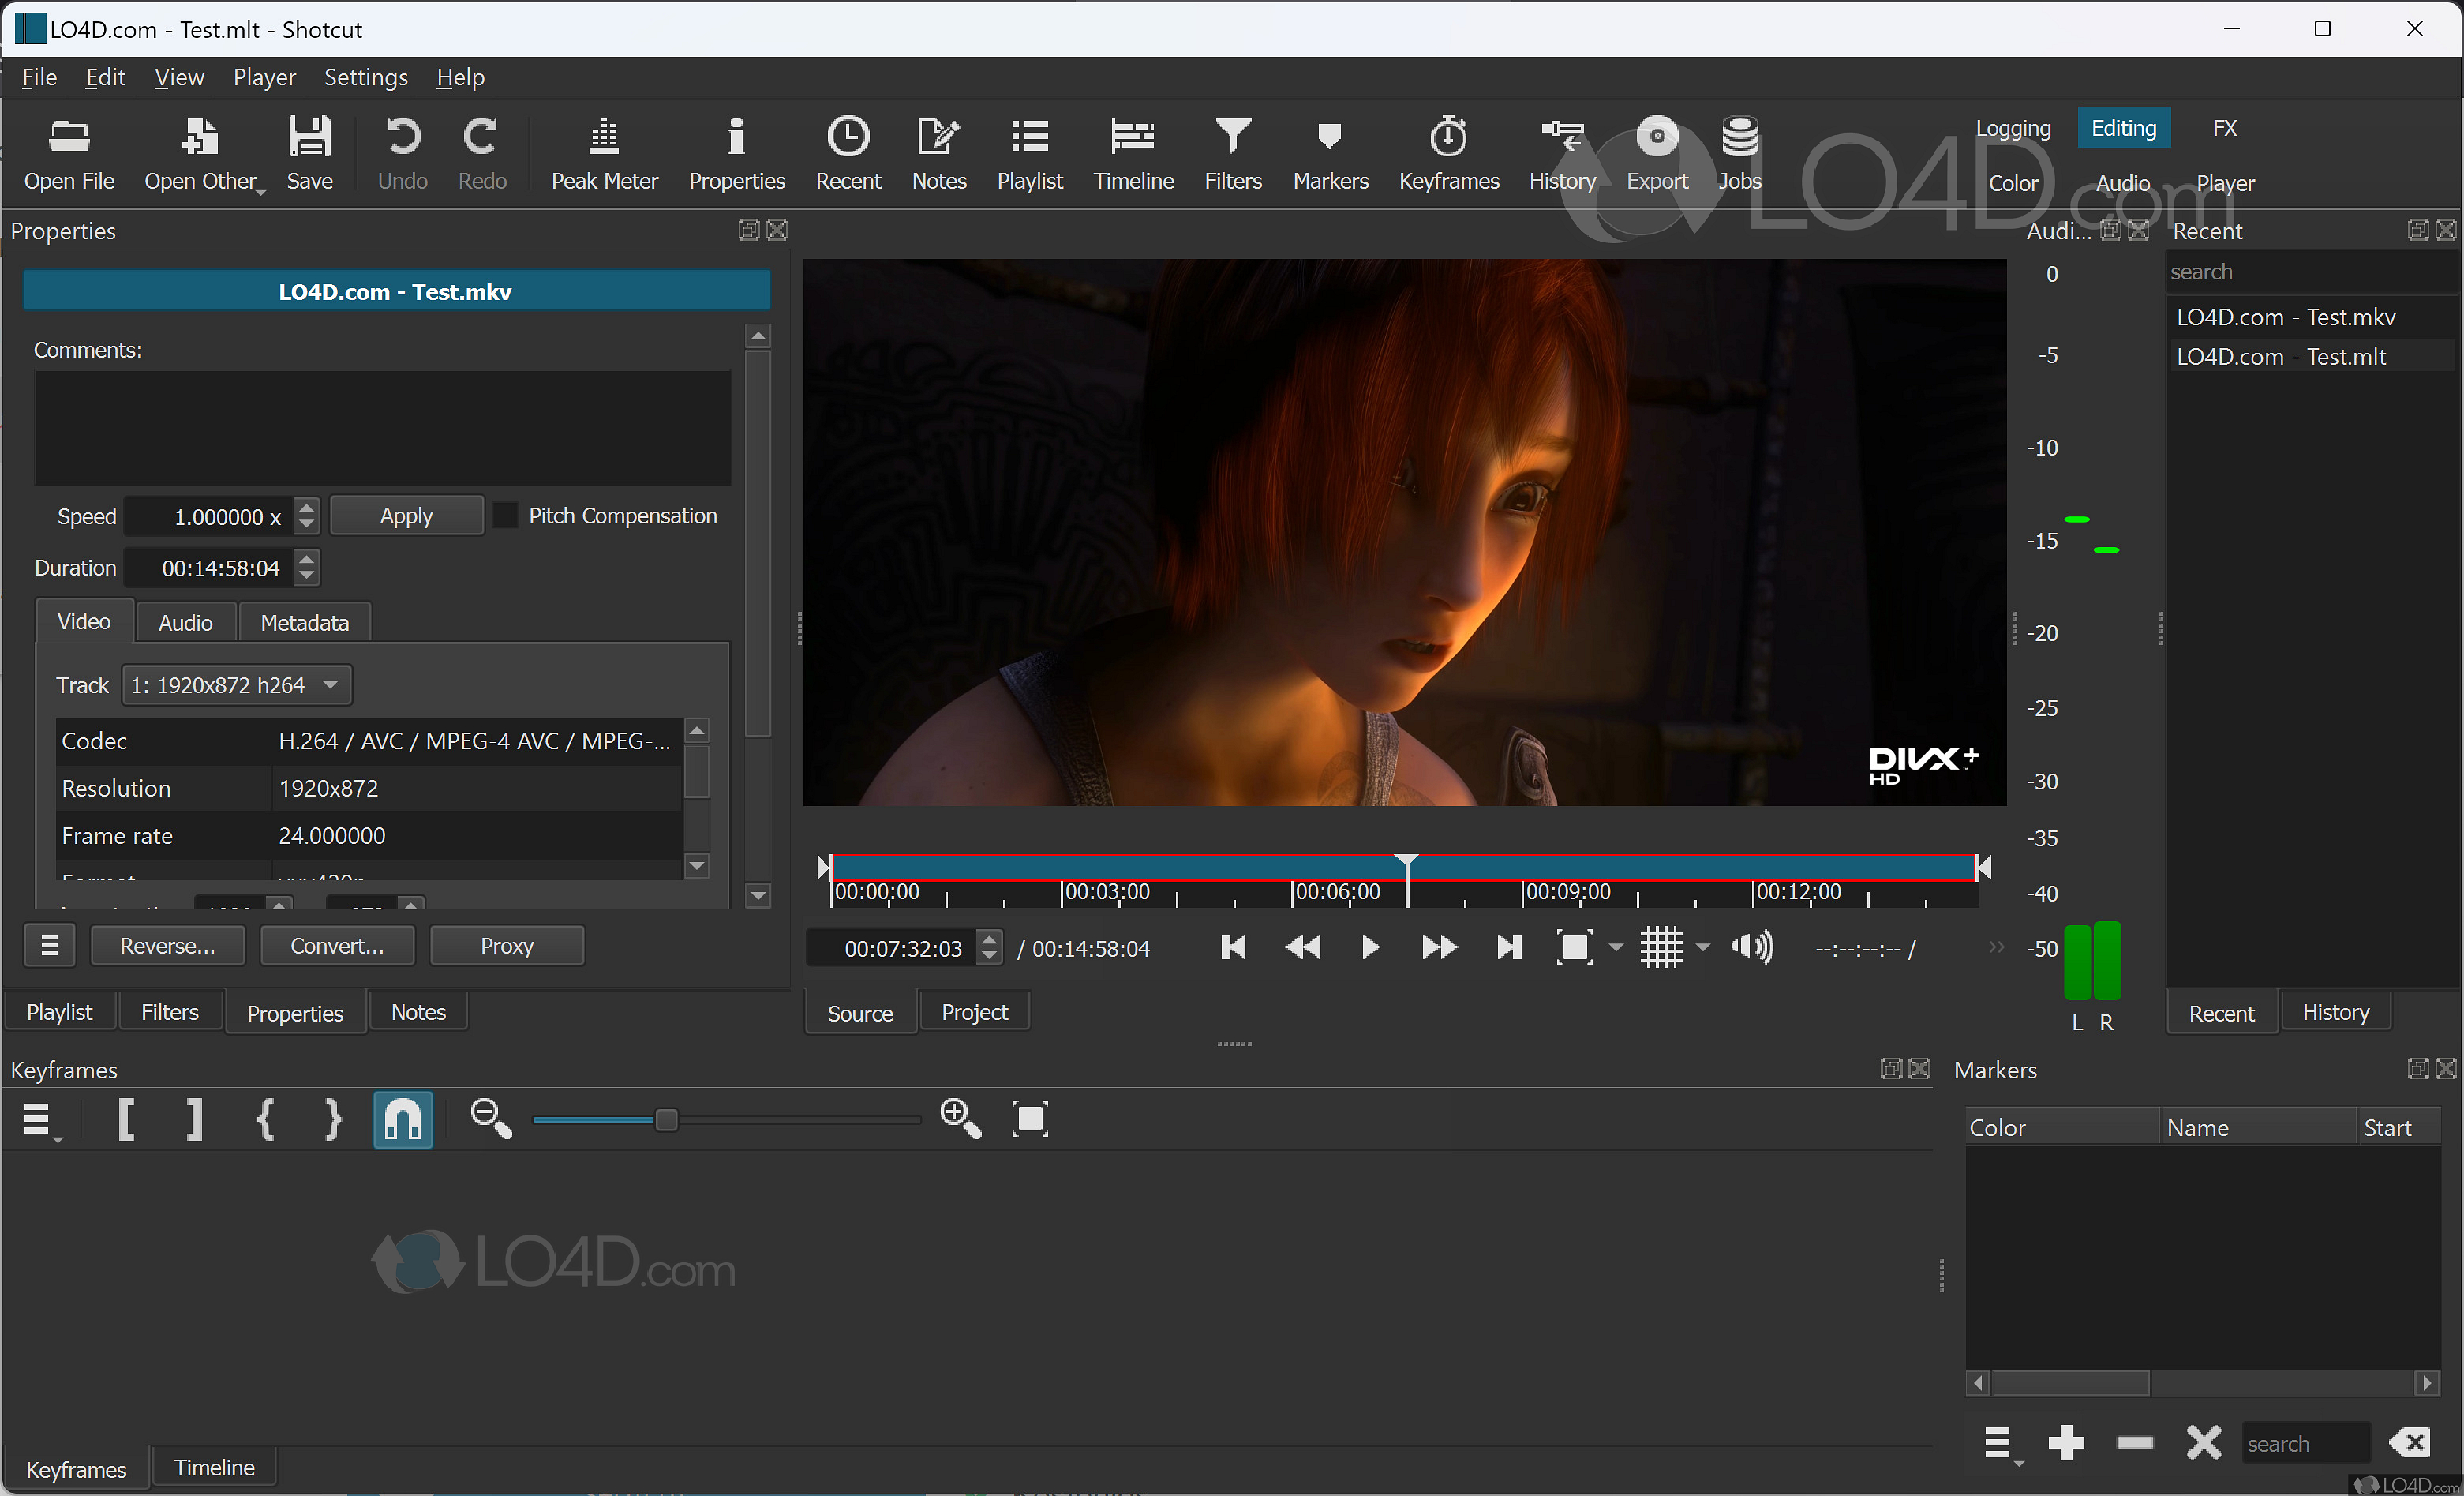Image resolution: width=2464 pixels, height=1496 pixels.
Task: Open the video Track dropdown
Action: pyautogui.click(x=236, y=685)
